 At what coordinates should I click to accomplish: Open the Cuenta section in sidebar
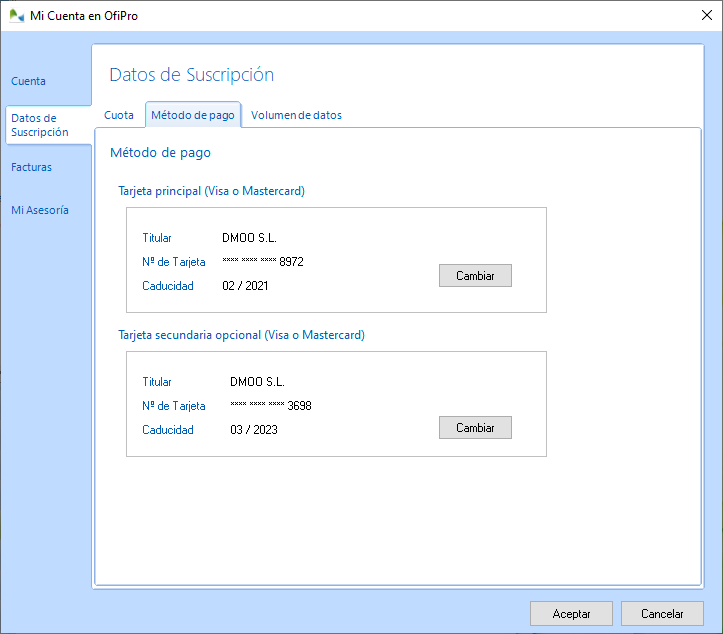click(x=28, y=81)
